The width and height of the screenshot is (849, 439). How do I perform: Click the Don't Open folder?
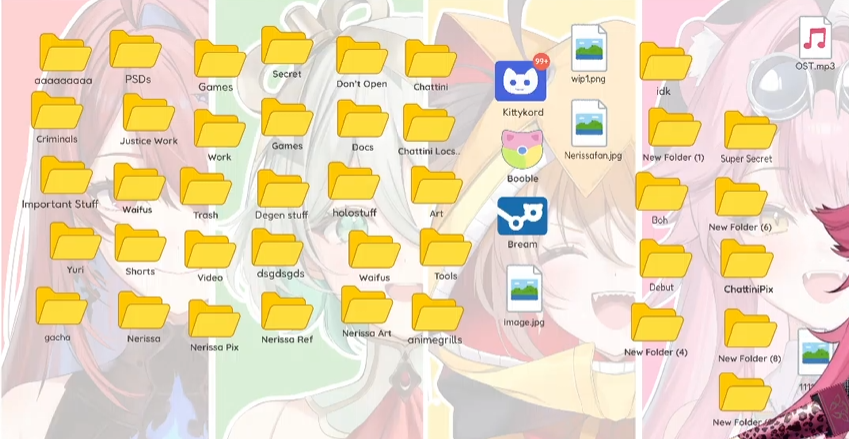[x=362, y=55]
